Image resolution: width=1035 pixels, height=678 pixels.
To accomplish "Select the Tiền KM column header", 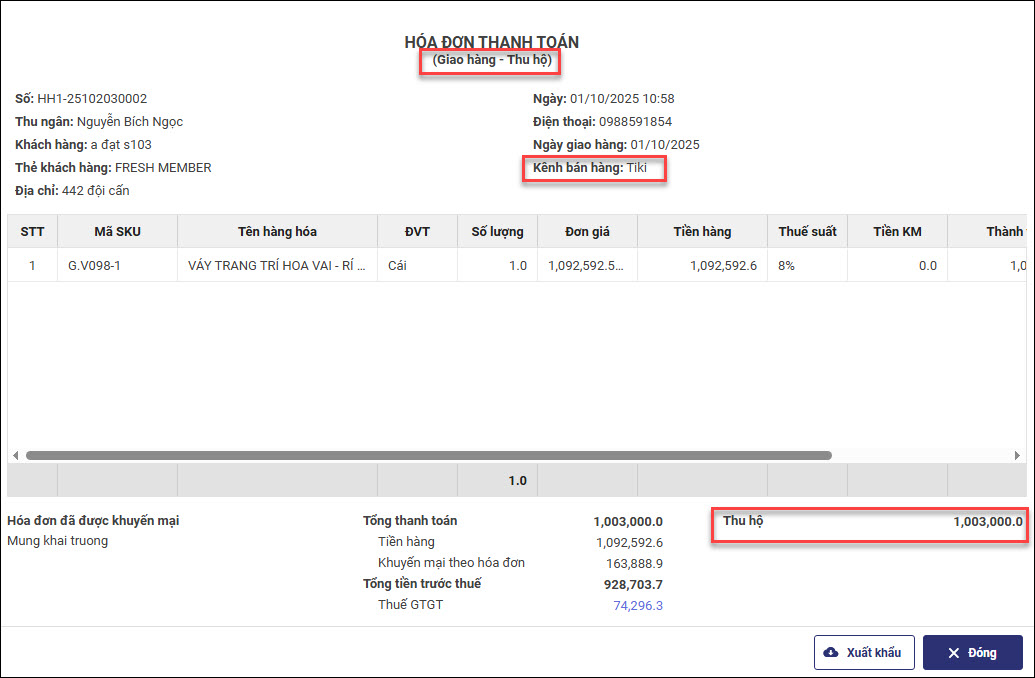I will pyautogui.click(x=897, y=232).
